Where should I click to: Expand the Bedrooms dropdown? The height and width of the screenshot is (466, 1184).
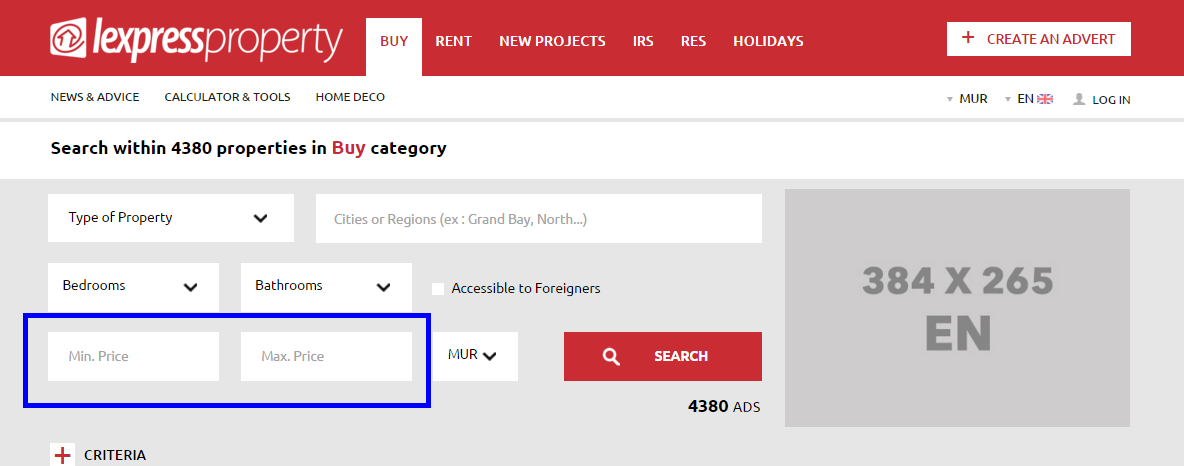click(x=134, y=287)
